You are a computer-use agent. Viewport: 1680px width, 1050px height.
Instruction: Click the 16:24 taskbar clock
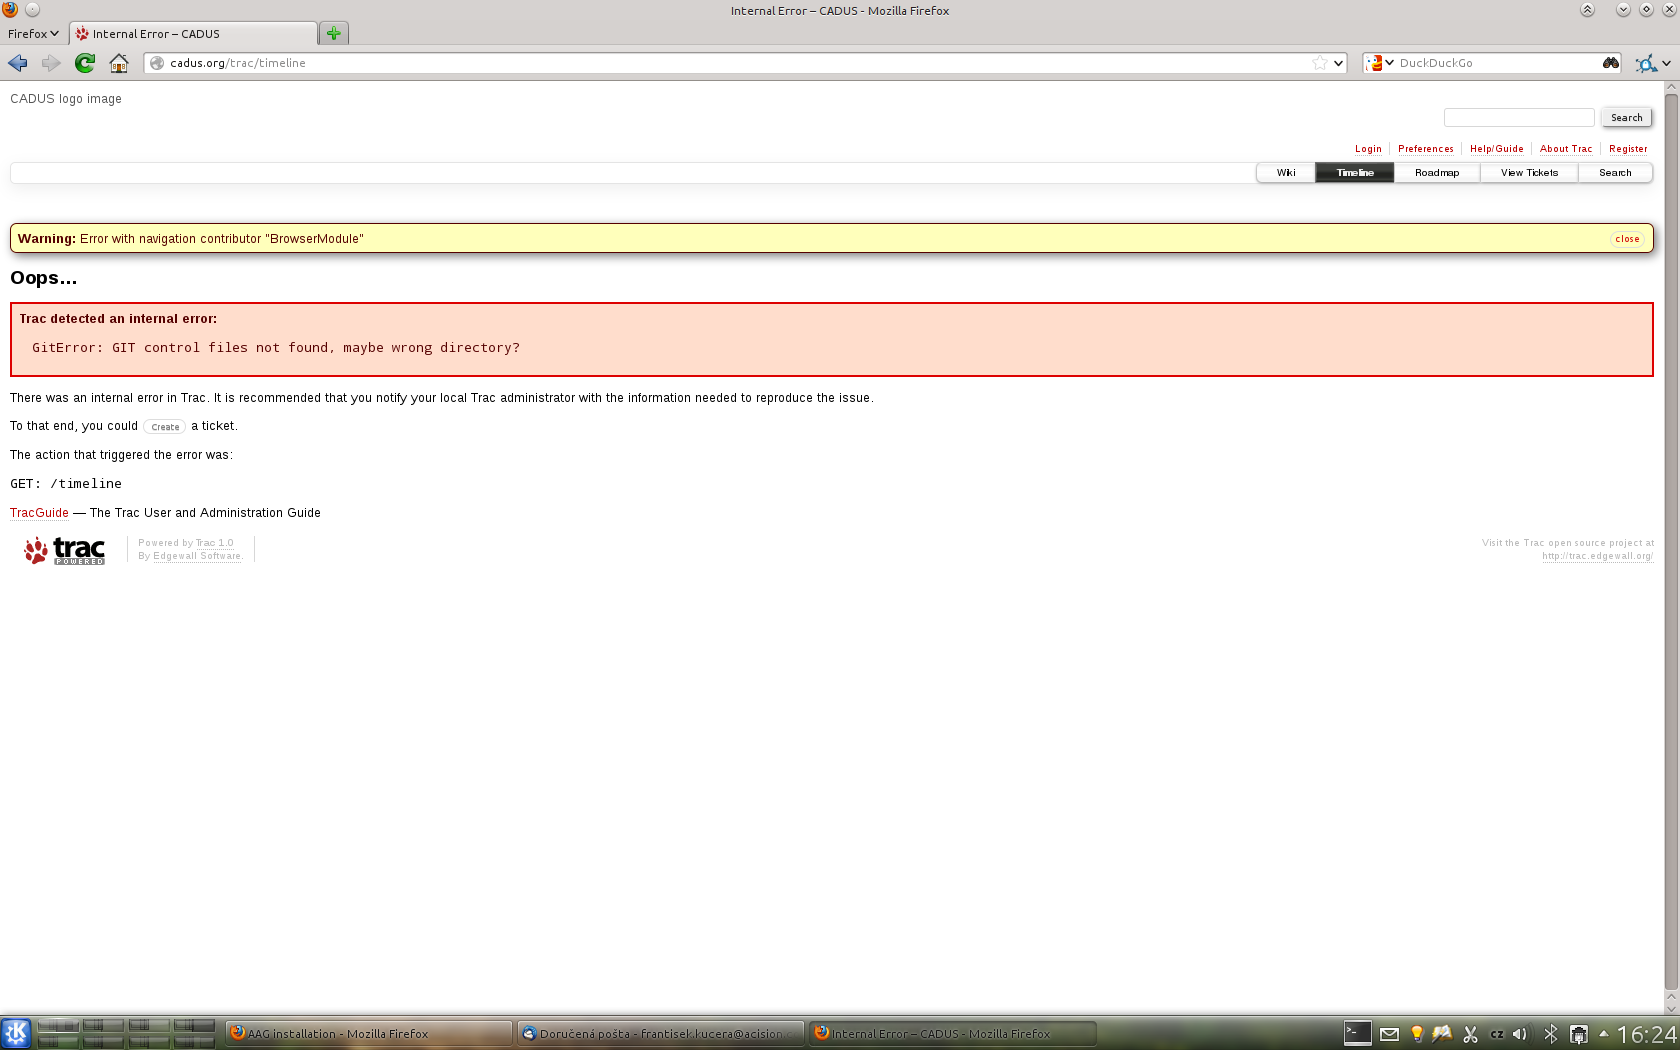pos(1646,1034)
